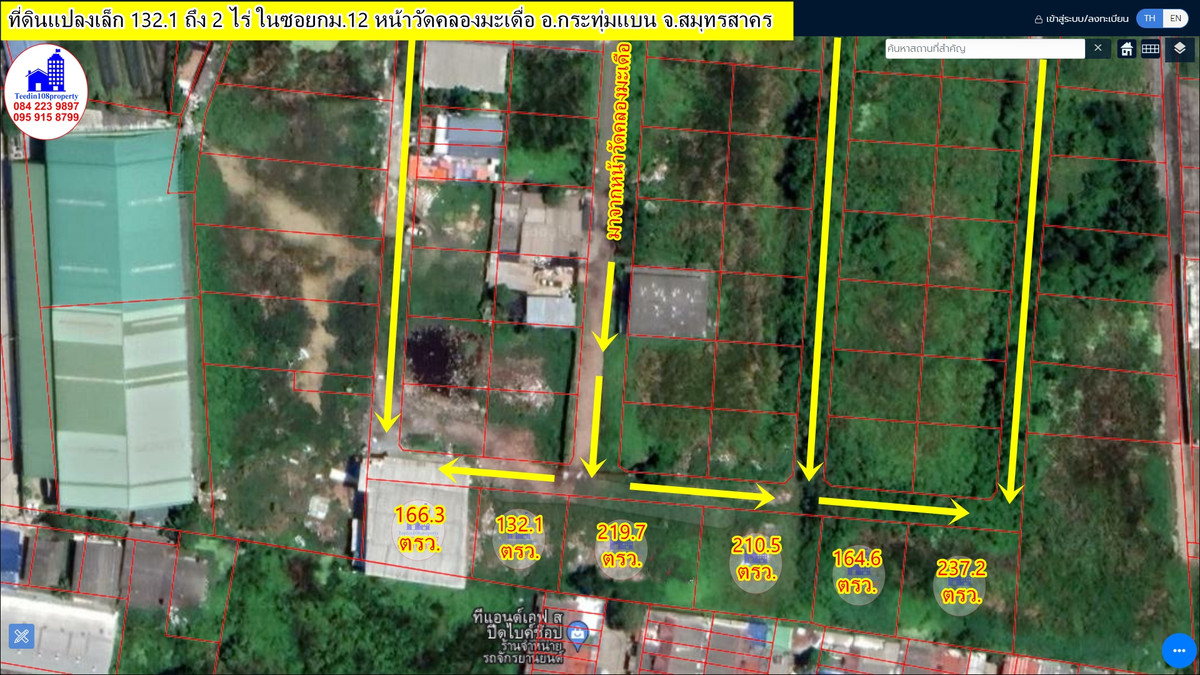Type in the important places search field
The width and height of the screenshot is (1200, 675).
(x=984, y=48)
